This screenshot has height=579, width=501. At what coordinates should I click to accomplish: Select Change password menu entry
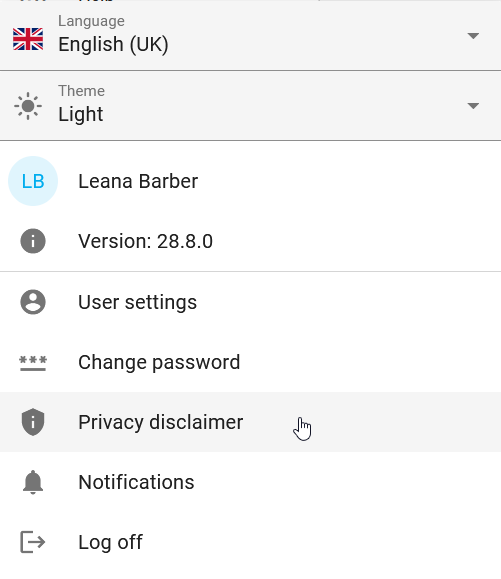250,362
